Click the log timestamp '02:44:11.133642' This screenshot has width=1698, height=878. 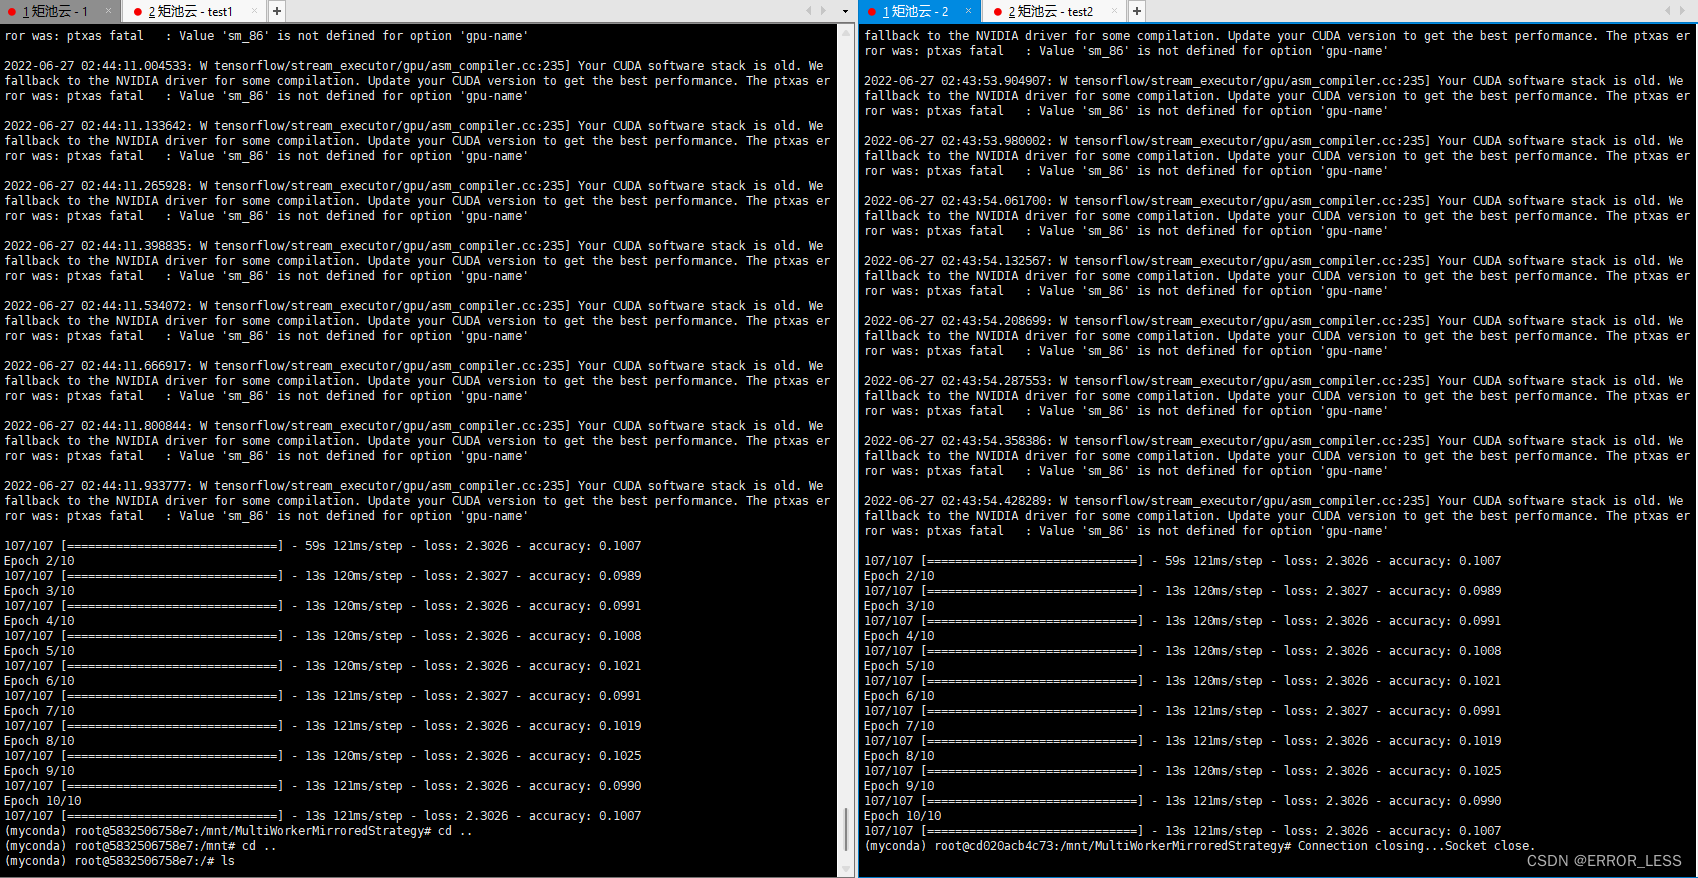tap(135, 126)
